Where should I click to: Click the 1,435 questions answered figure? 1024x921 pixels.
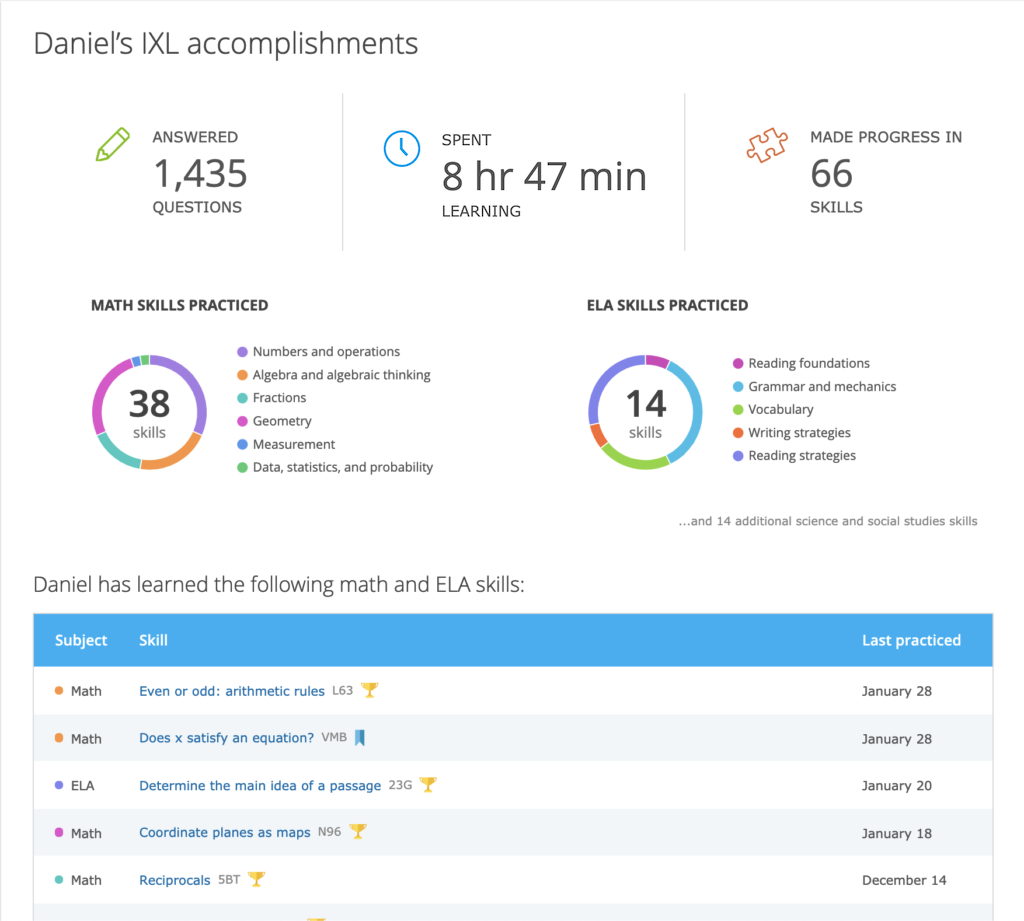[x=200, y=174]
